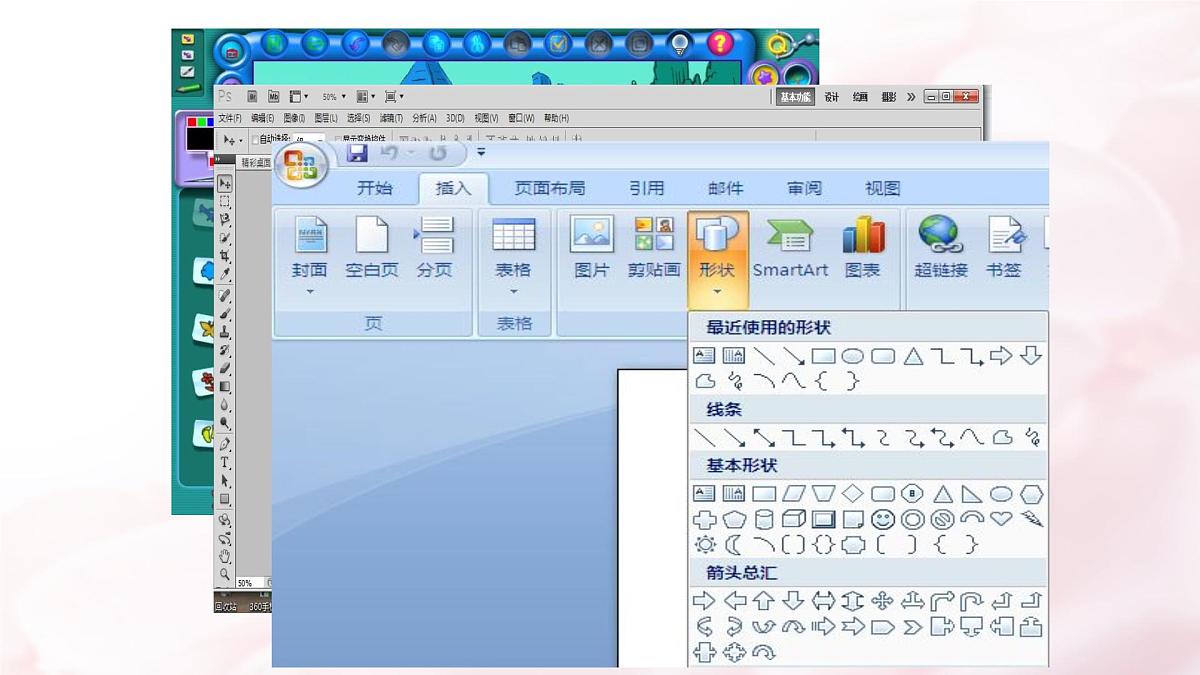Select Photoshop's Photography (摄影) workspace button
The image size is (1200, 675).
coord(889,97)
